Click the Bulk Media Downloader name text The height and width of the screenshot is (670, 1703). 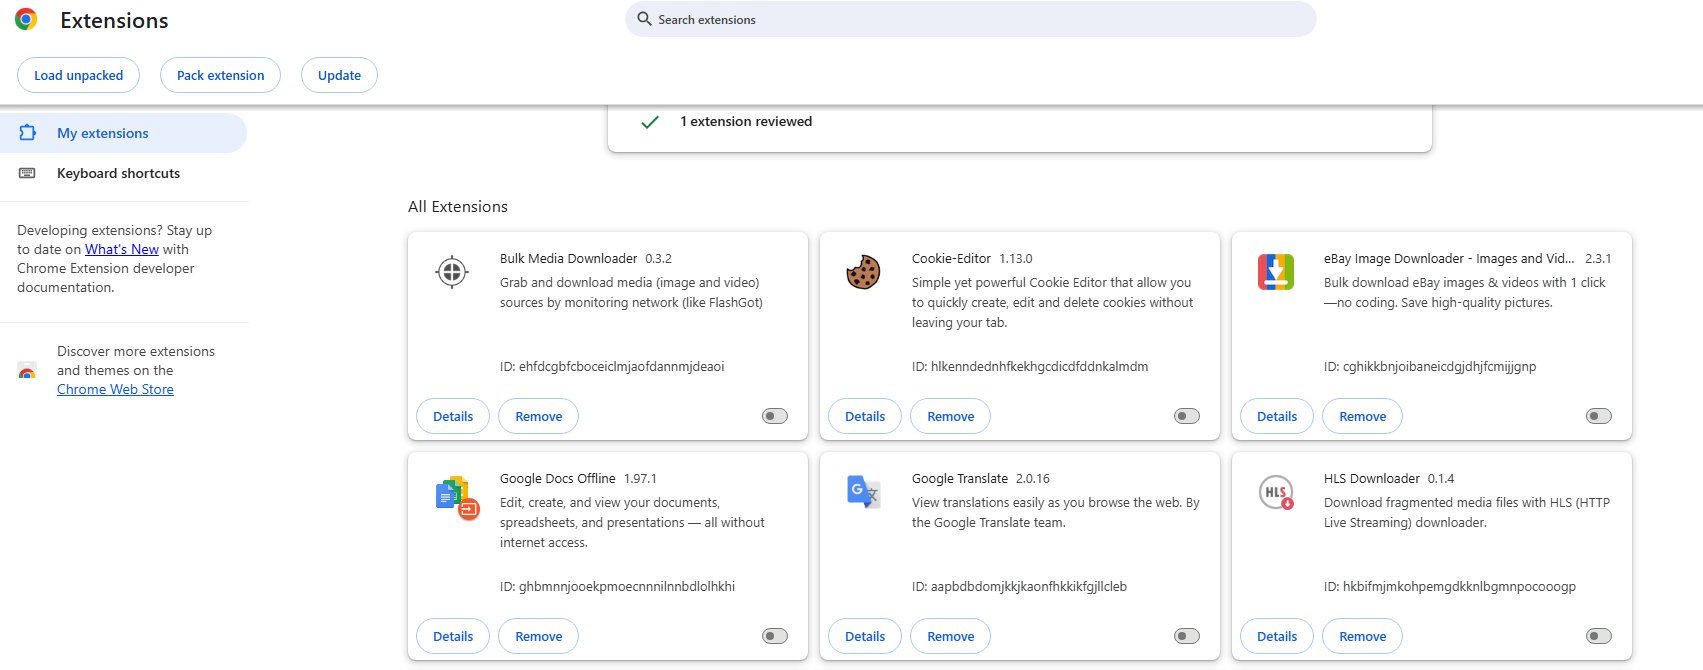568,258
